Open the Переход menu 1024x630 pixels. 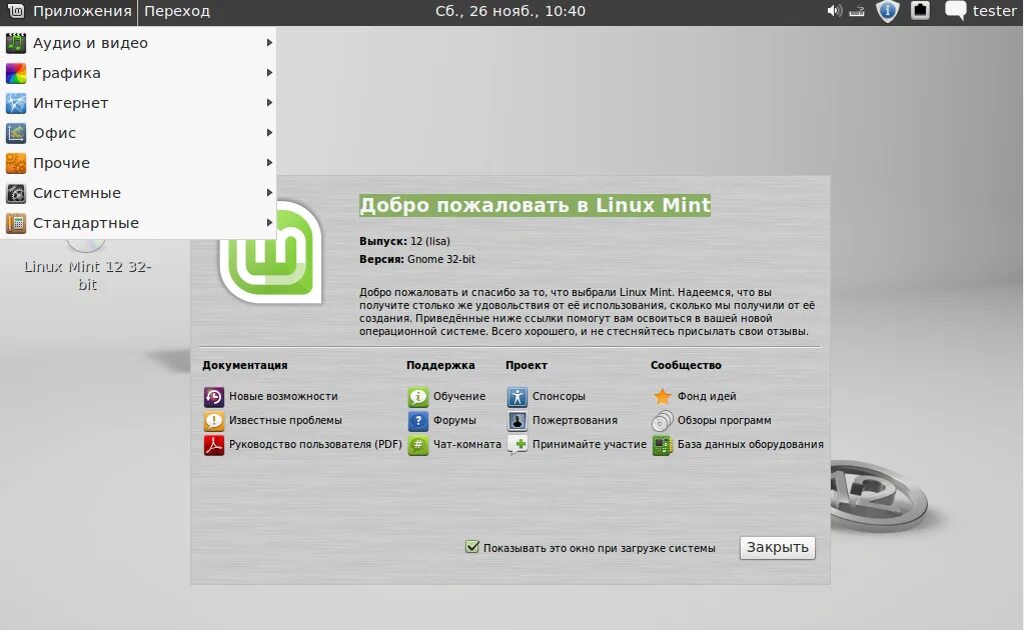point(177,11)
